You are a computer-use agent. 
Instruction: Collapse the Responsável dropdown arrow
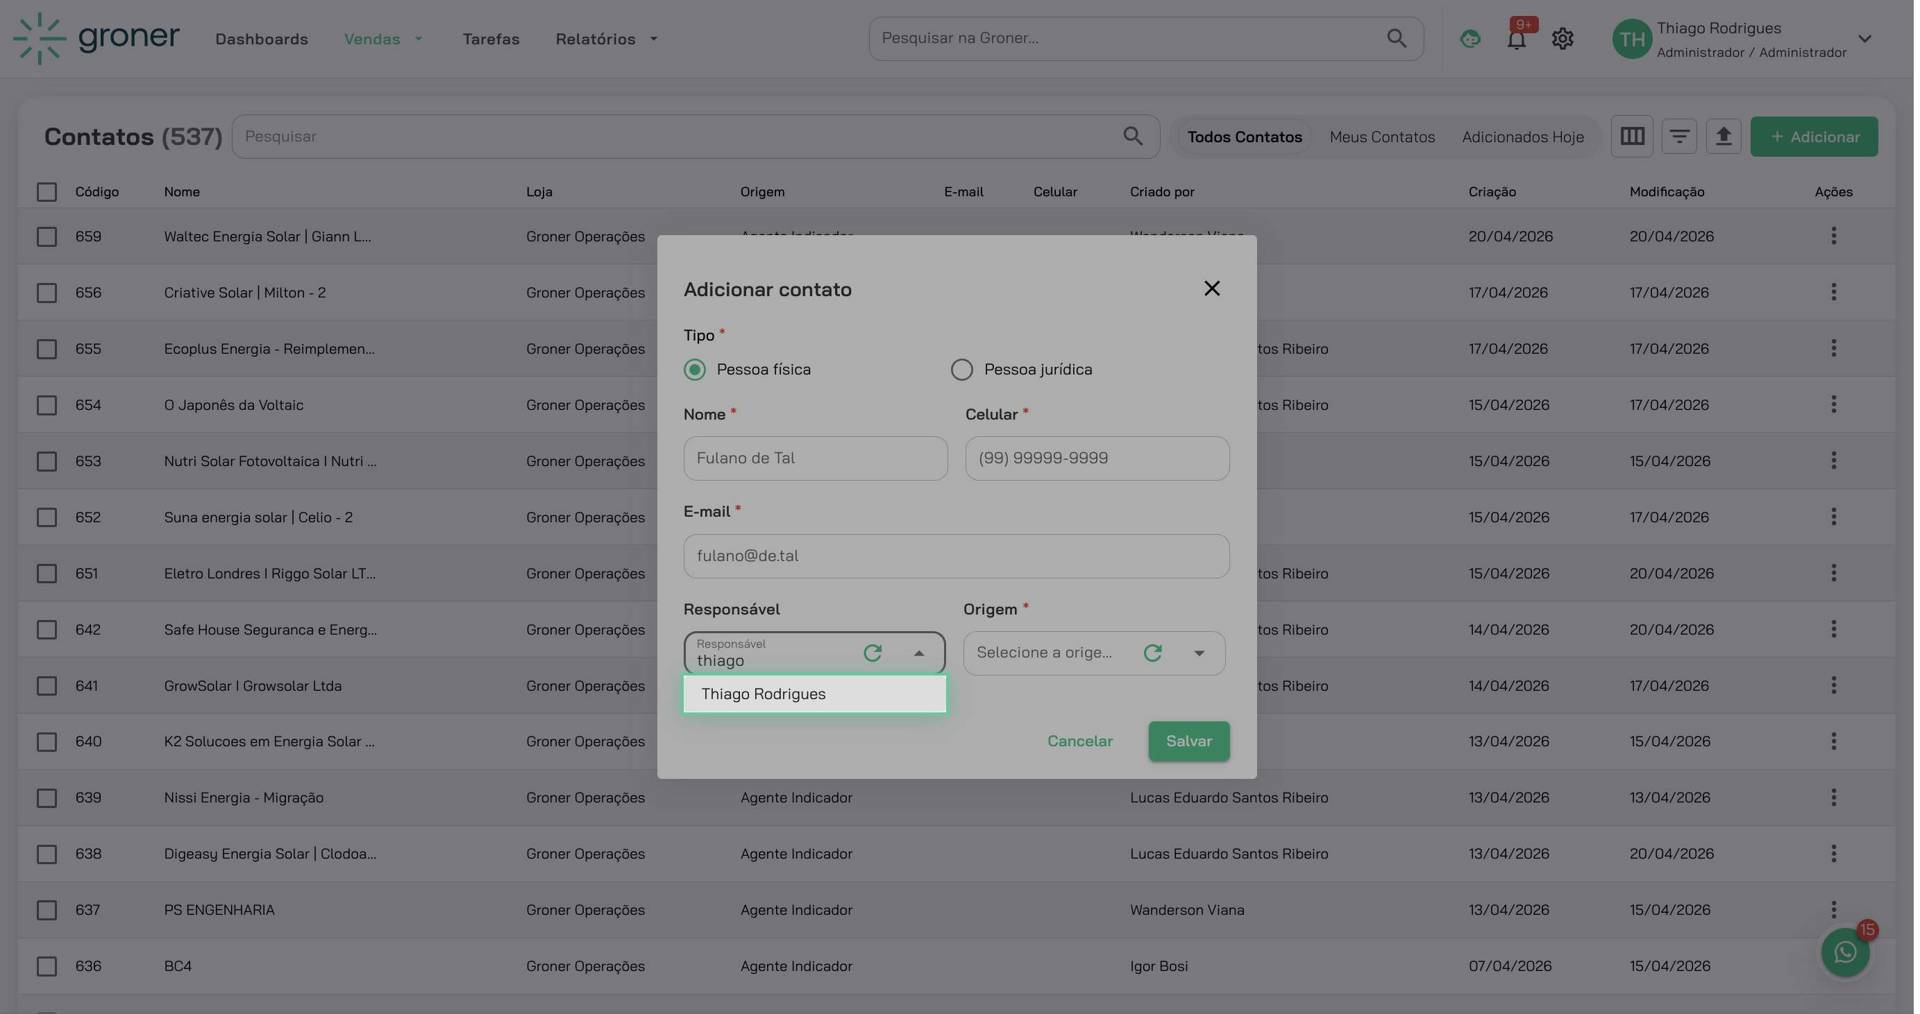tap(919, 653)
